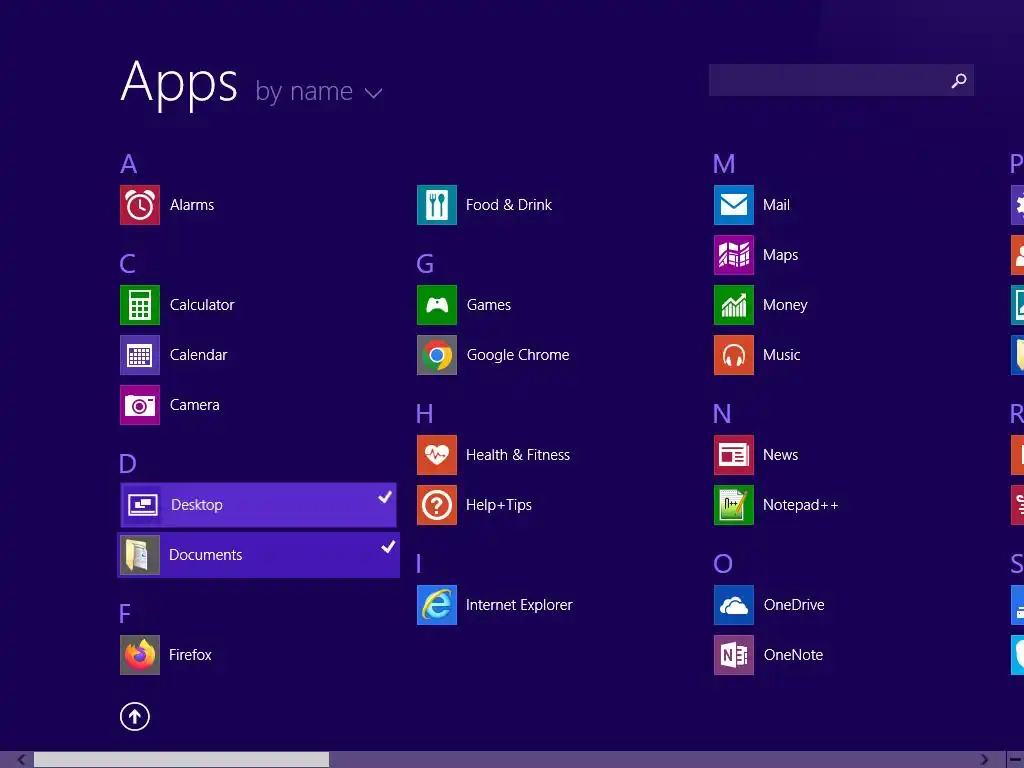
Task: Click the 'Alarms' label text
Action: click(192, 205)
